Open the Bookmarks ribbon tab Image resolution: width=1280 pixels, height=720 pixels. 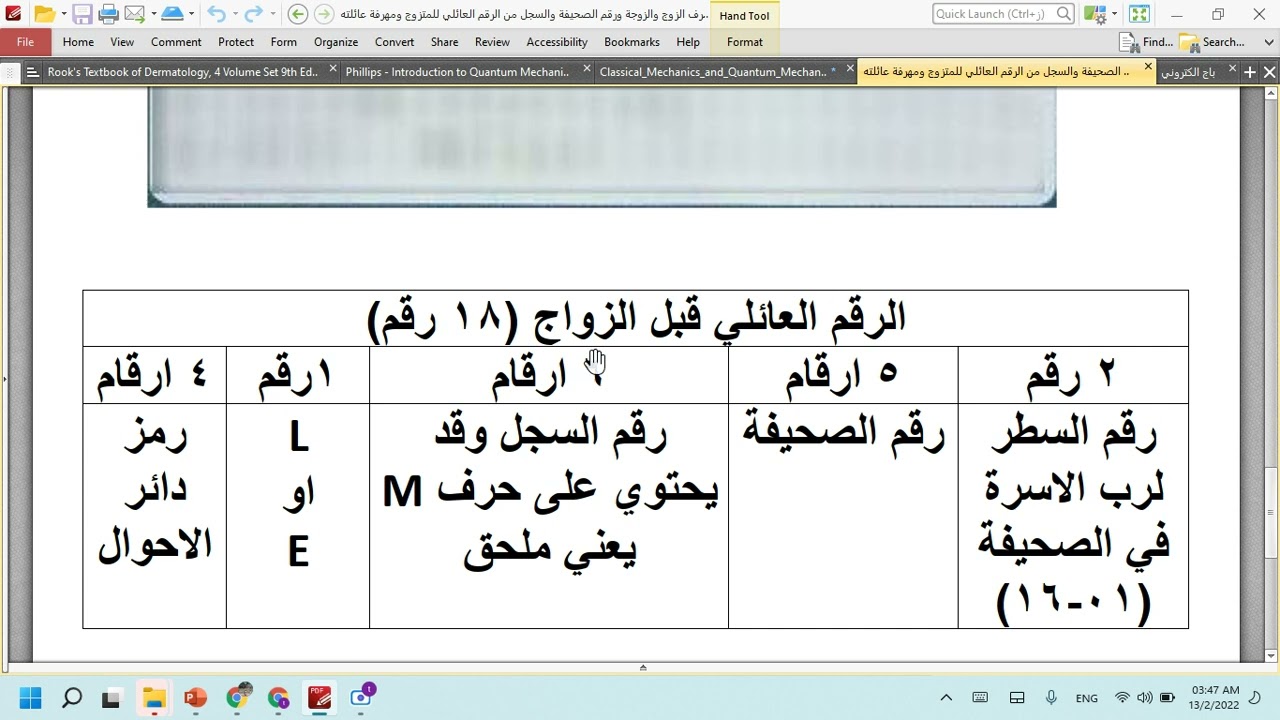click(x=632, y=42)
